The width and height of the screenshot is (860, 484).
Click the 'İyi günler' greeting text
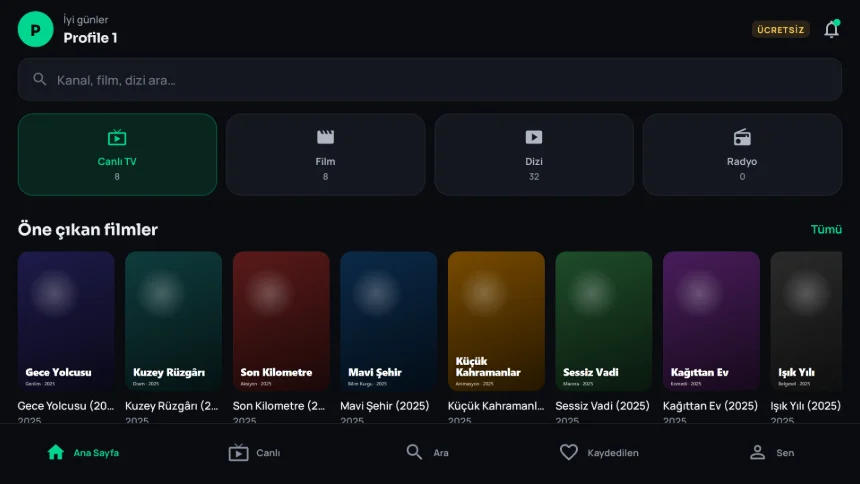[86, 20]
